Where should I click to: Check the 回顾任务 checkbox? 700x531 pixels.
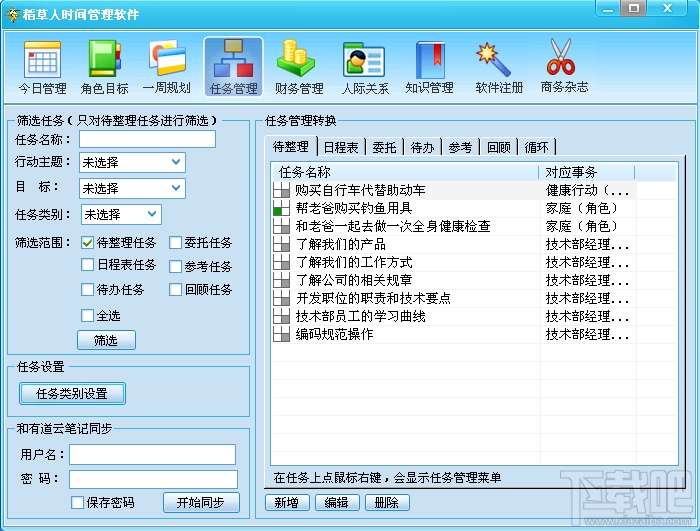click(x=175, y=289)
